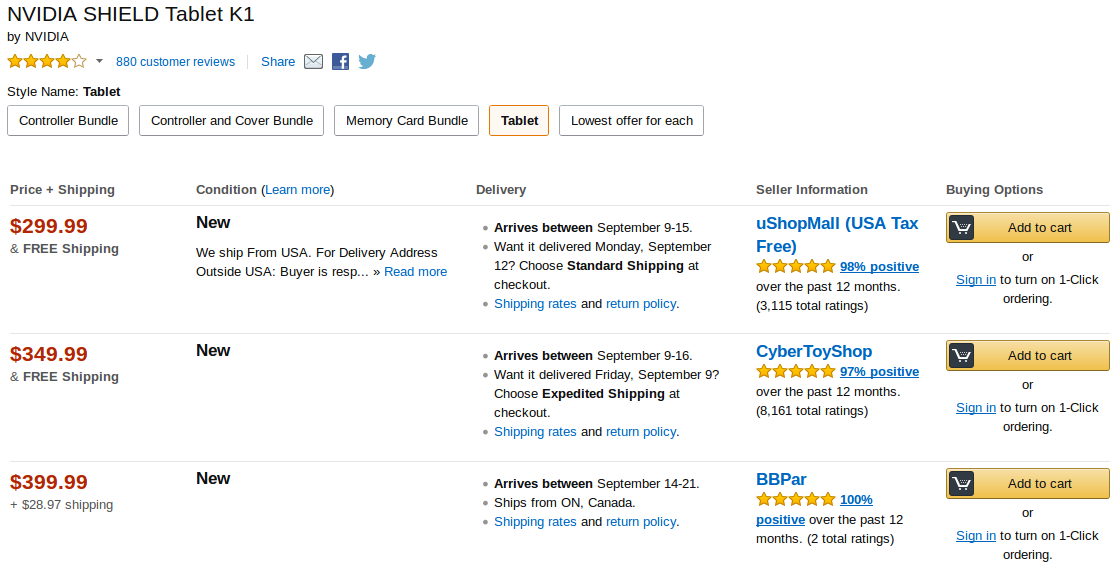Expand the Read more seller condition note
This screenshot has width=1118, height=573.
(416, 272)
